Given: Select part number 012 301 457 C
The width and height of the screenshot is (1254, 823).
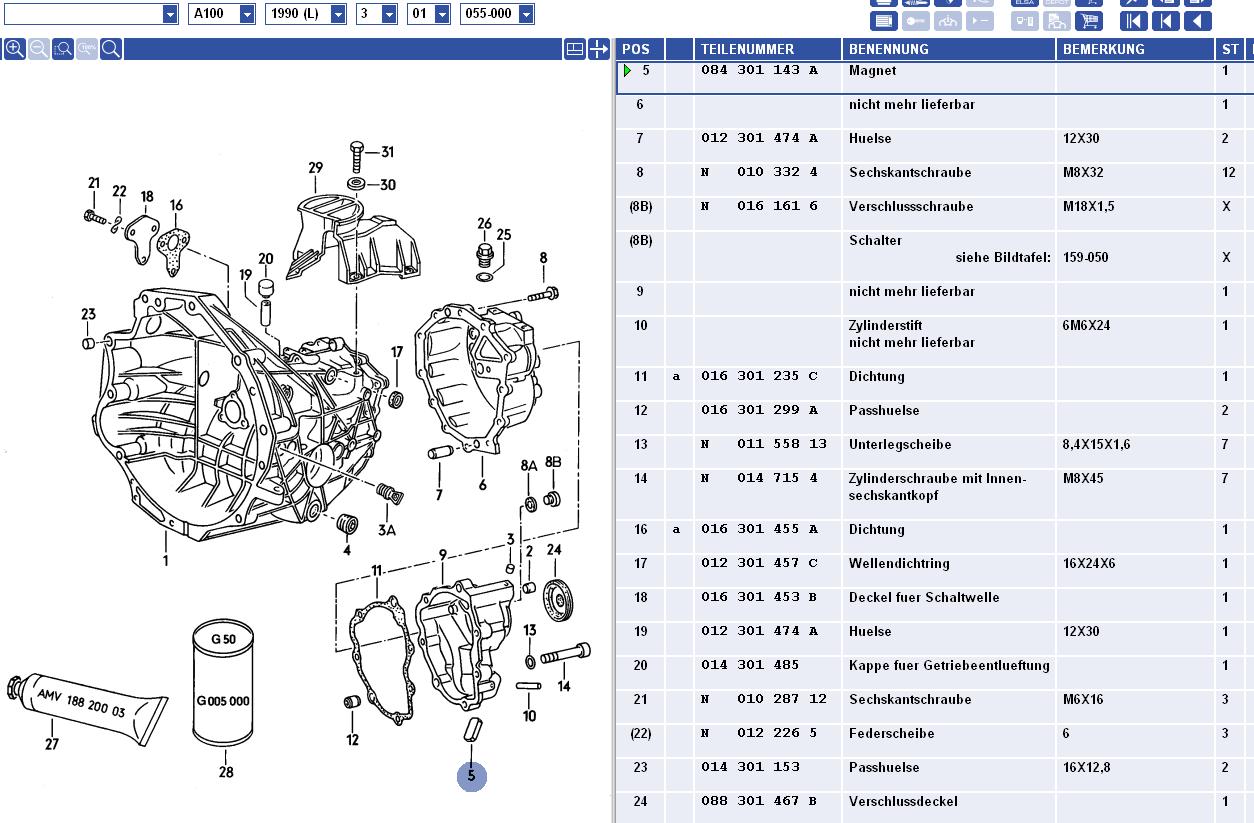Looking at the screenshot, I should [x=759, y=563].
